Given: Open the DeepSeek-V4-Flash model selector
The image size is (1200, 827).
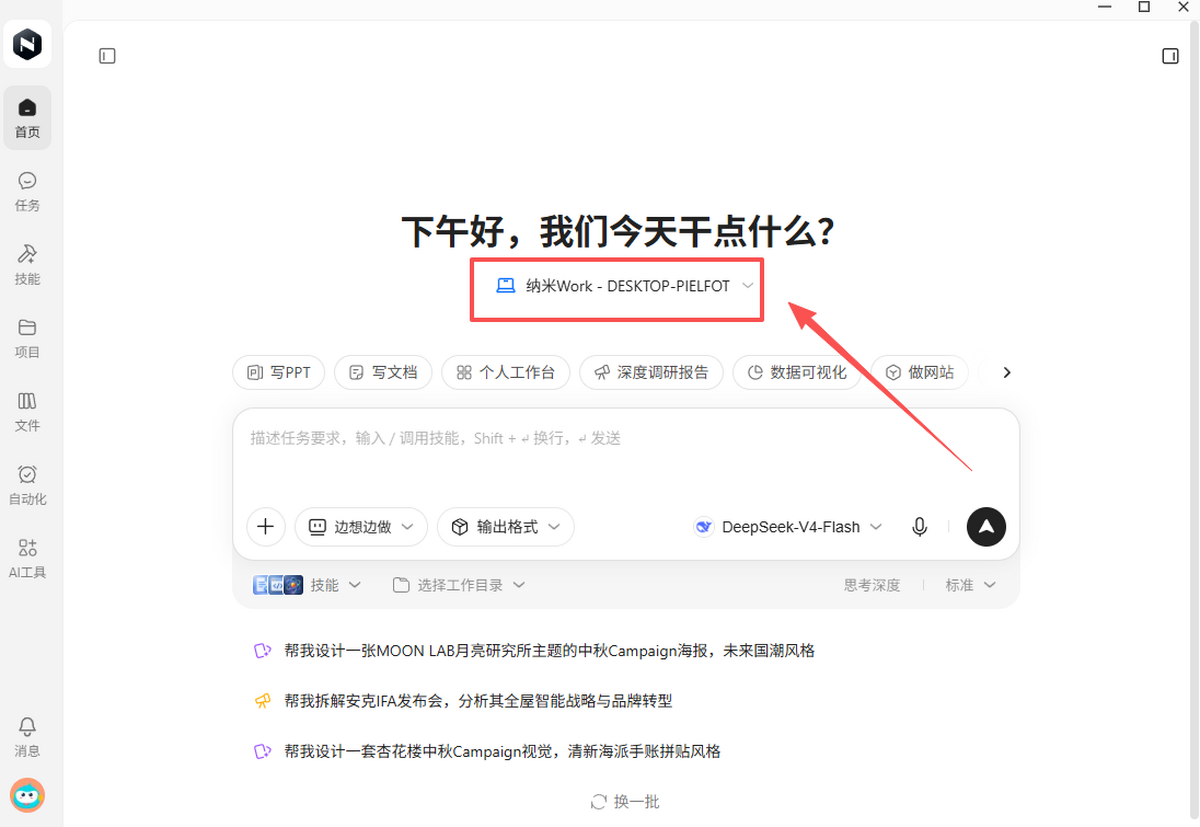Looking at the screenshot, I should [x=789, y=527].
